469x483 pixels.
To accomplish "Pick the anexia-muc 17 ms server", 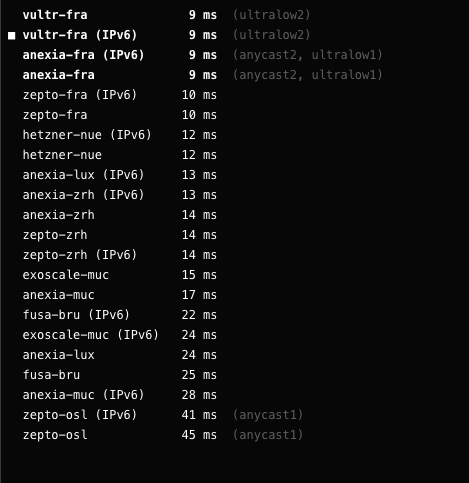I will tap(120, 295).
